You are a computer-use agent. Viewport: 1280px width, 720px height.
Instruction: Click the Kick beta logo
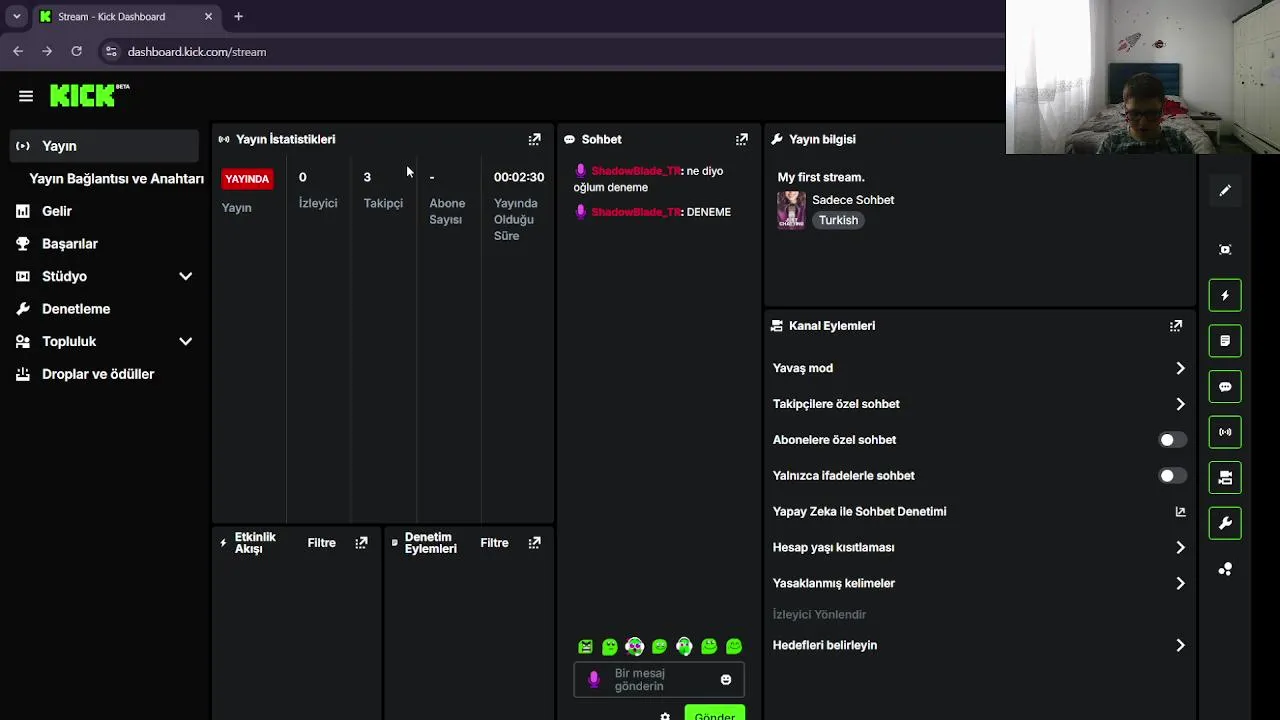tap(90, 95)
